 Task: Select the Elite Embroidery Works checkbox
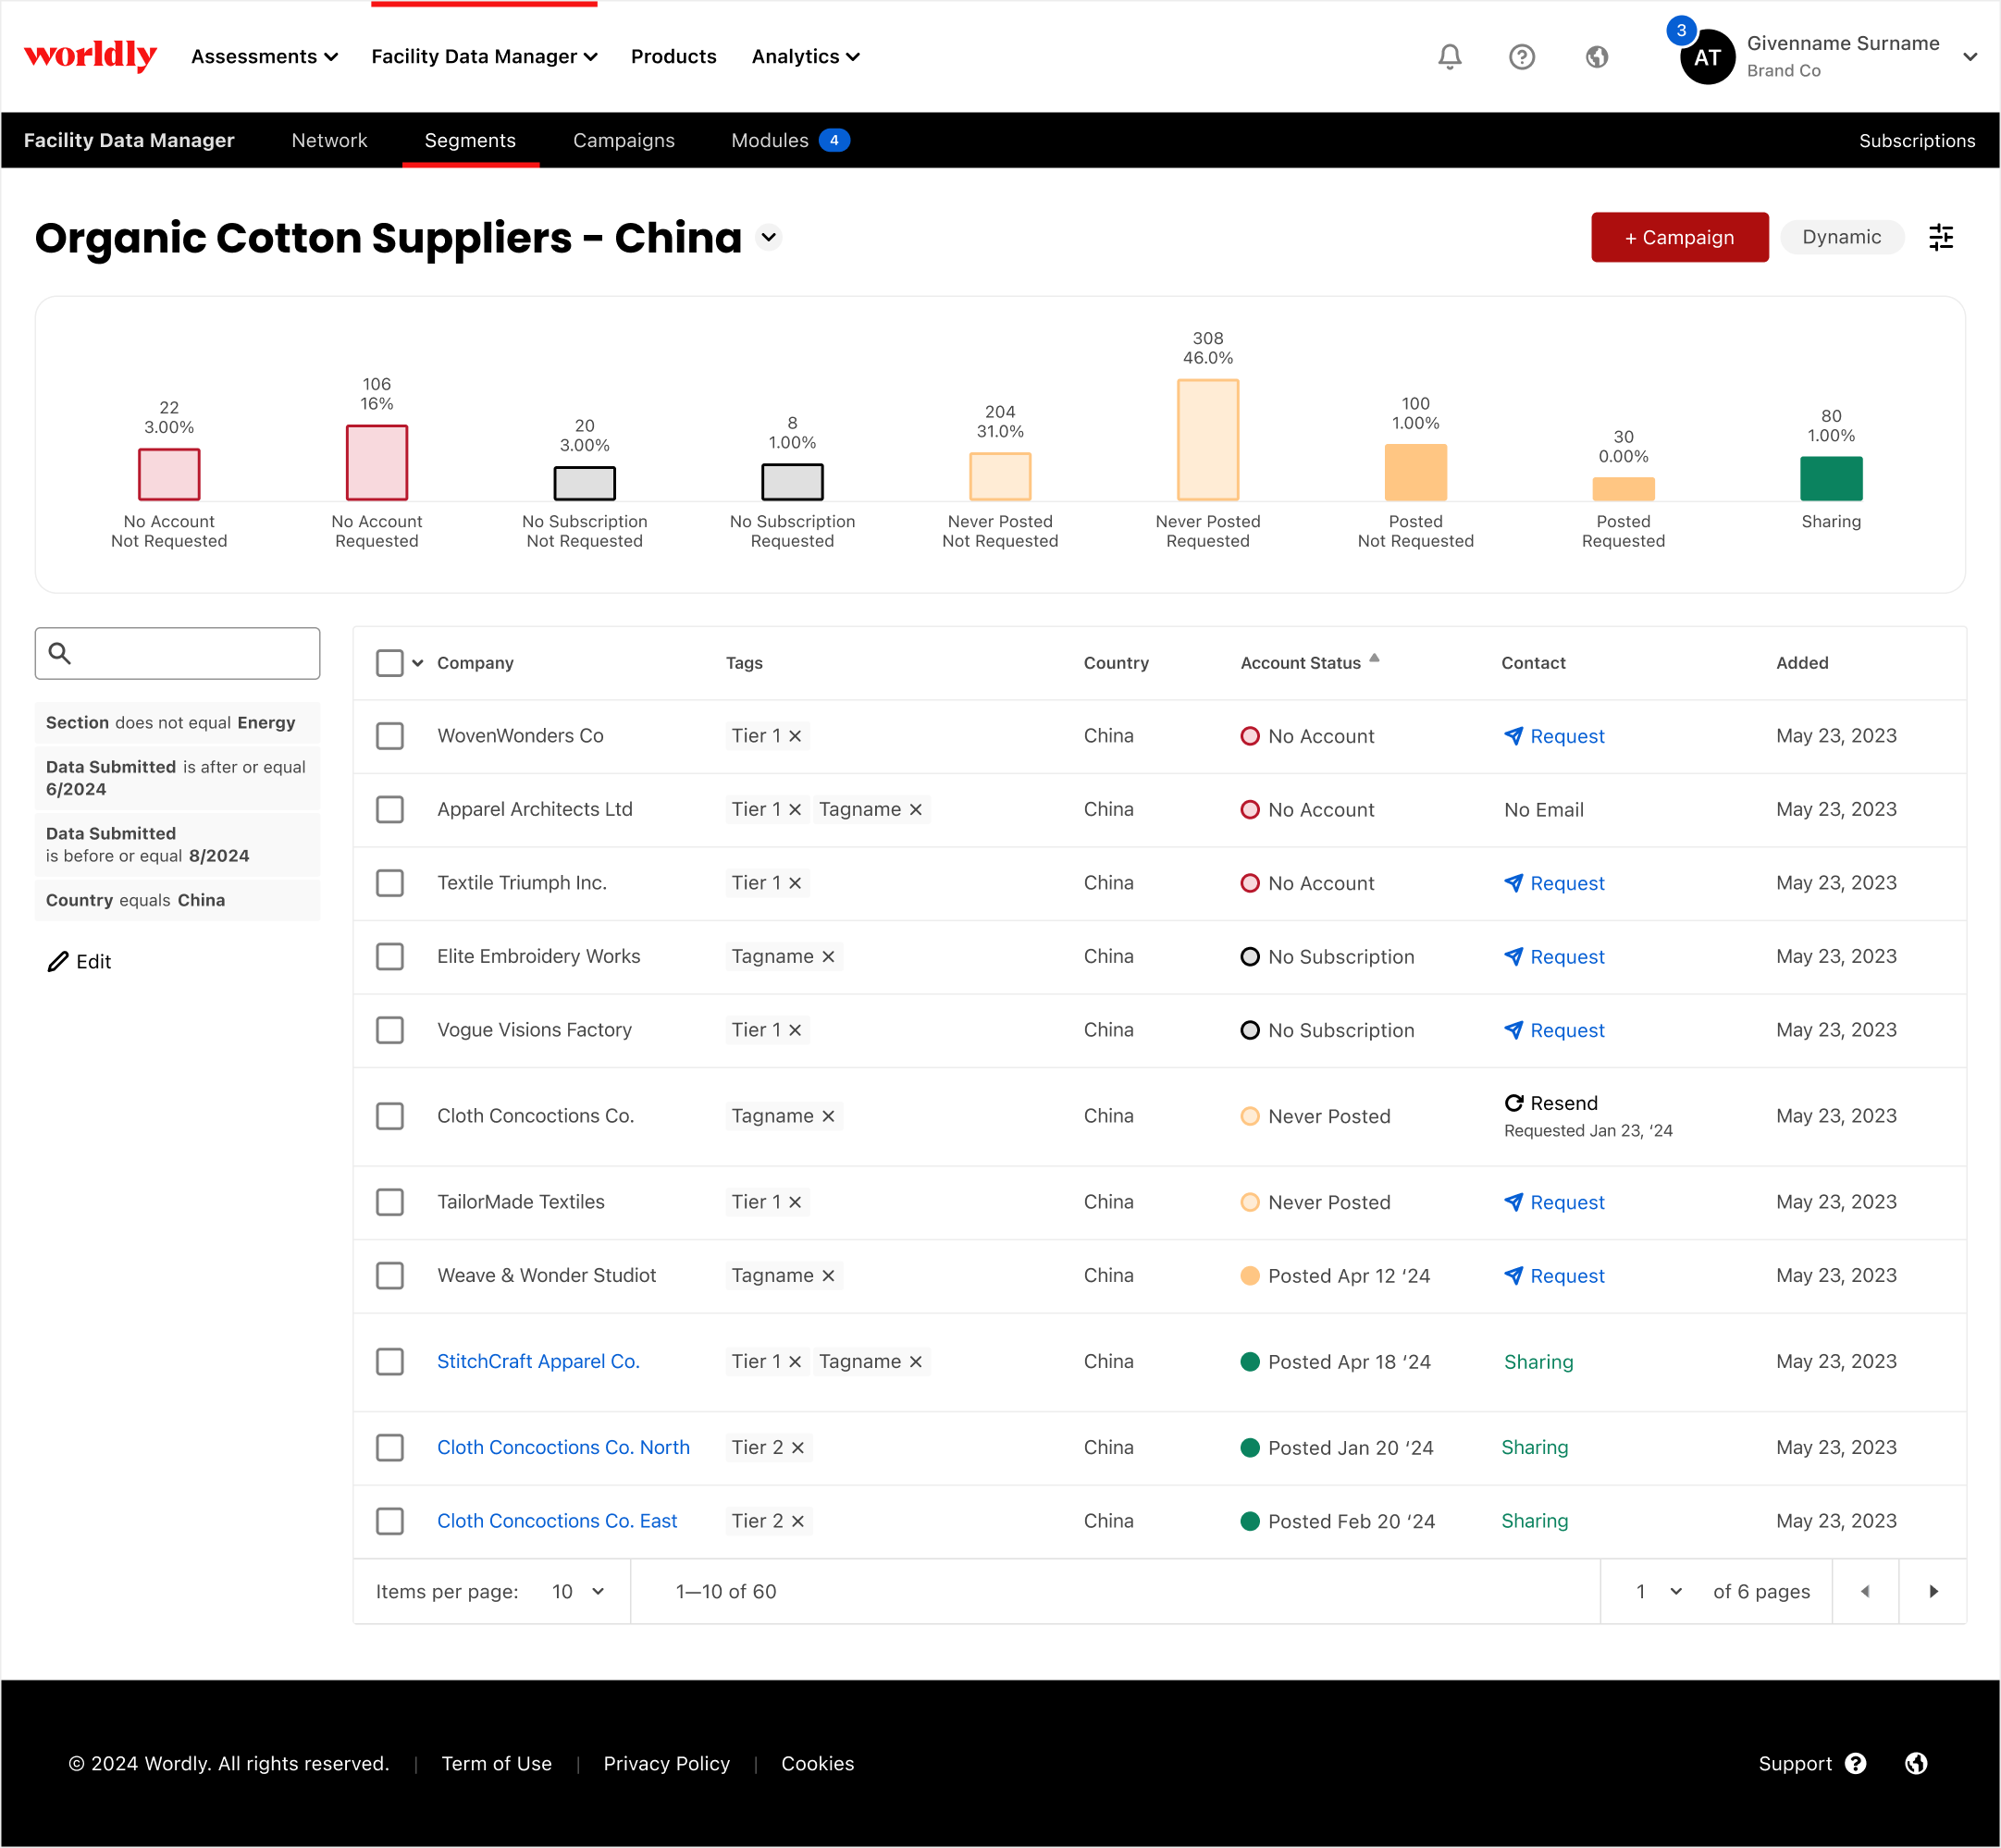(x=389, y=956)
